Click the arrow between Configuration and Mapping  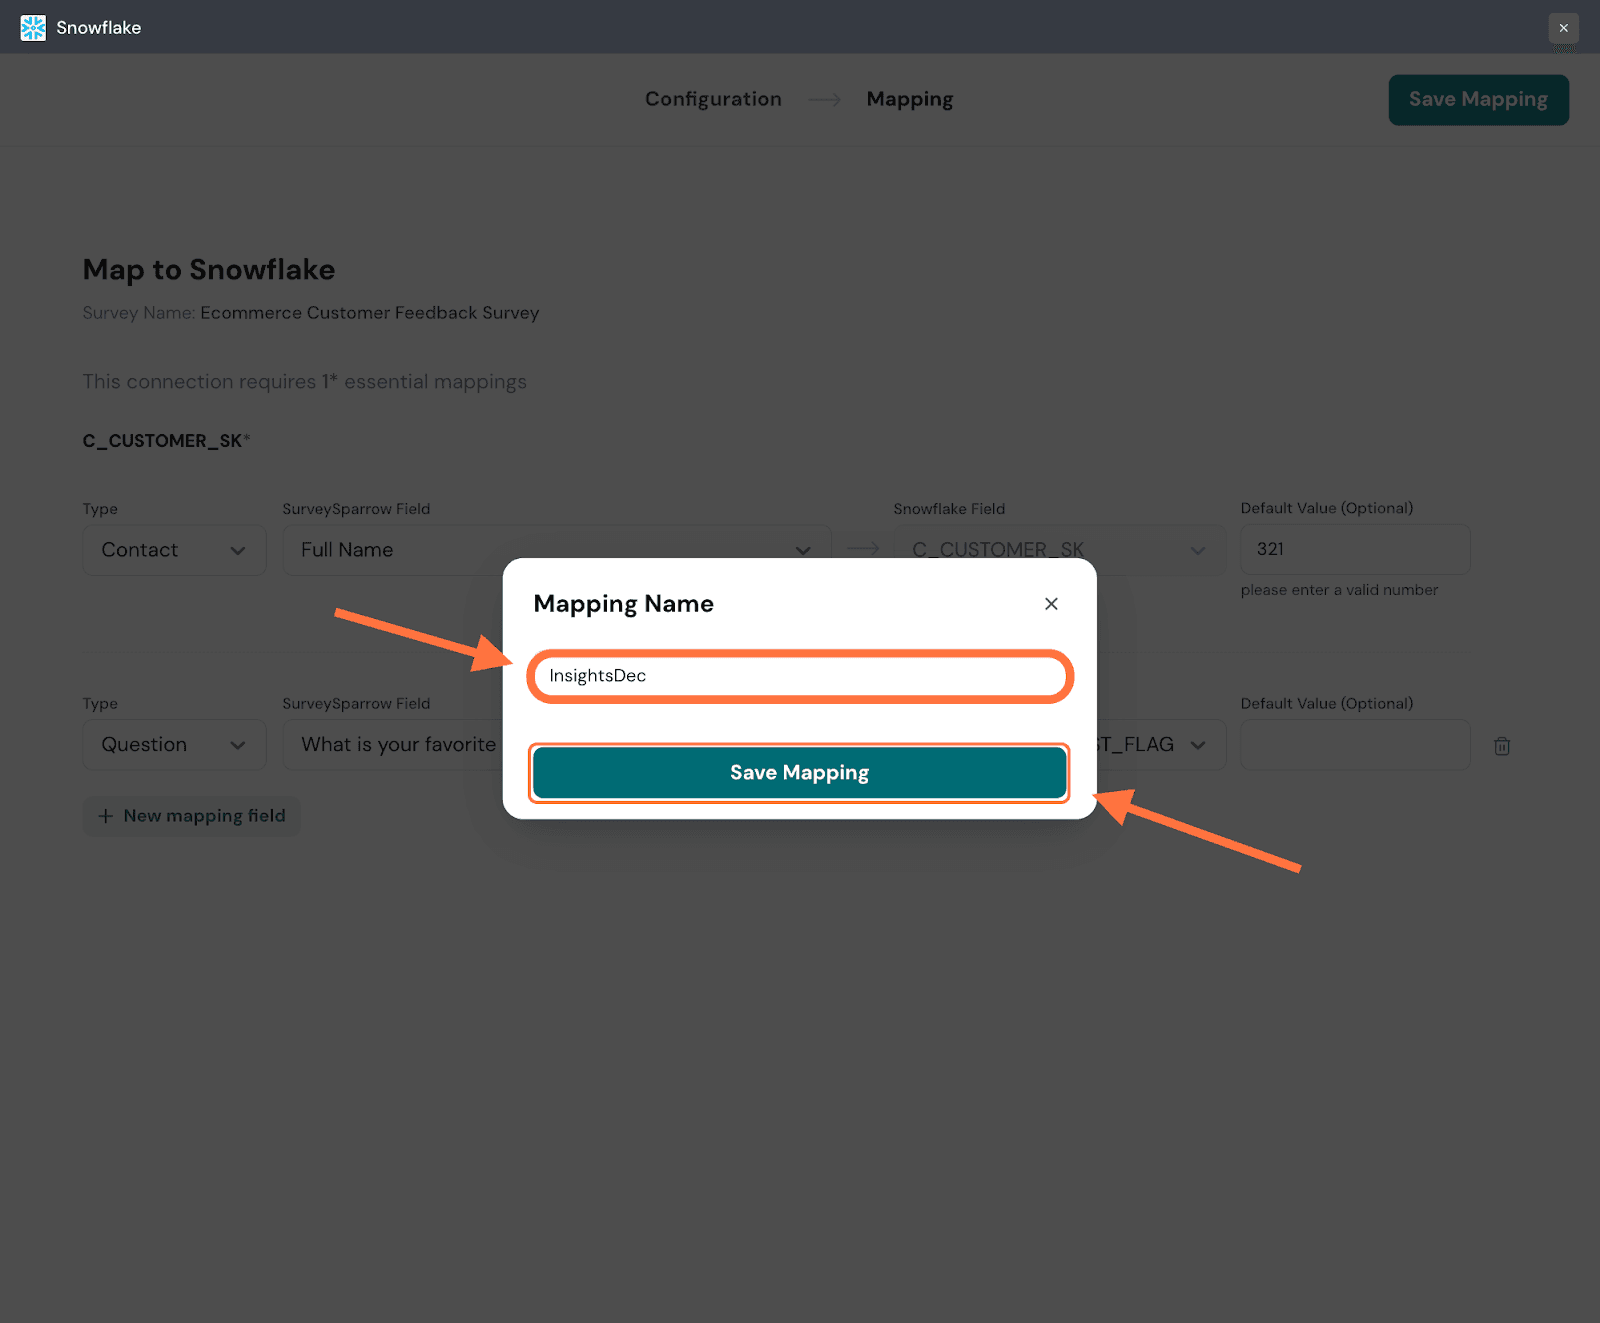pyautogui.click(x=824, y=99)
